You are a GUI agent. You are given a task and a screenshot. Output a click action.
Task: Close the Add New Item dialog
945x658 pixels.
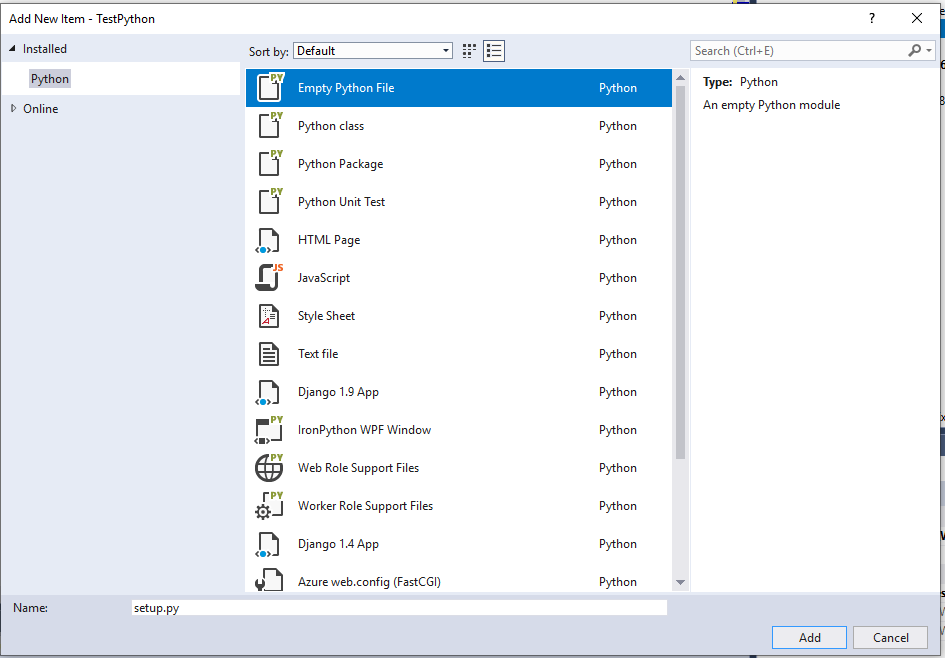[917, 19]
